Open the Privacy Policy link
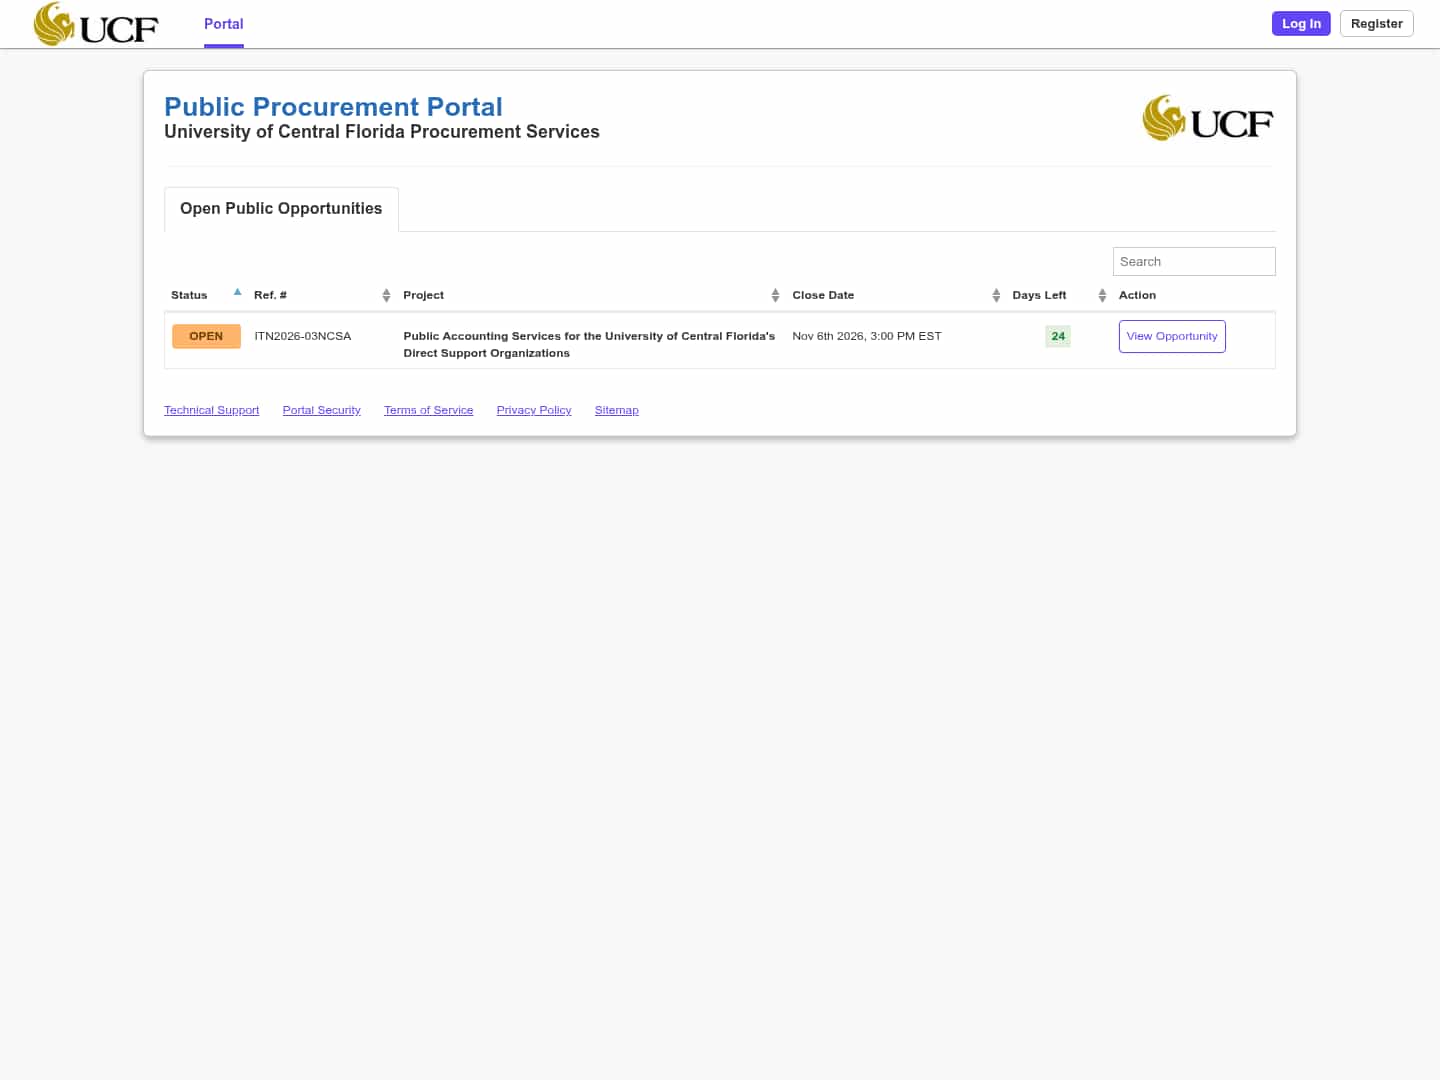 click(534, 410)
